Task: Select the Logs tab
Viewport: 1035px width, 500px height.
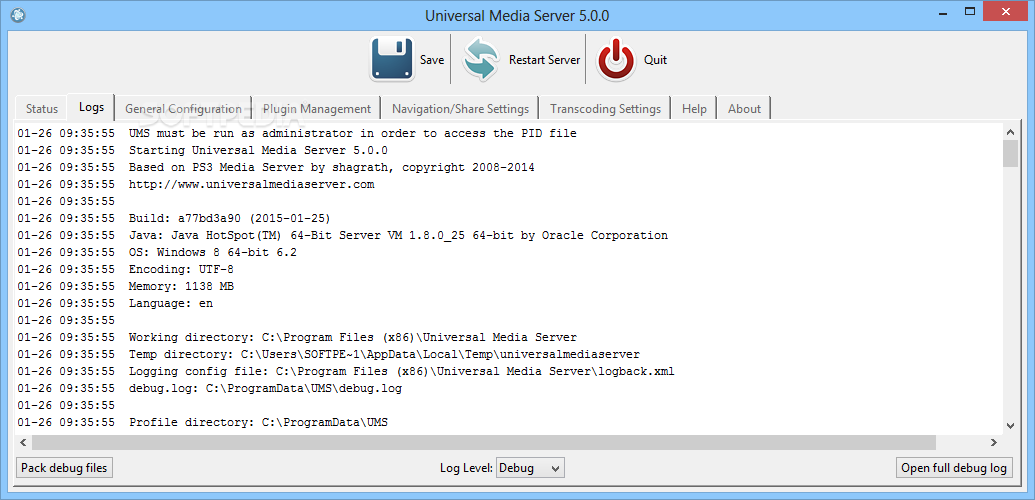Action: [91, 107]
